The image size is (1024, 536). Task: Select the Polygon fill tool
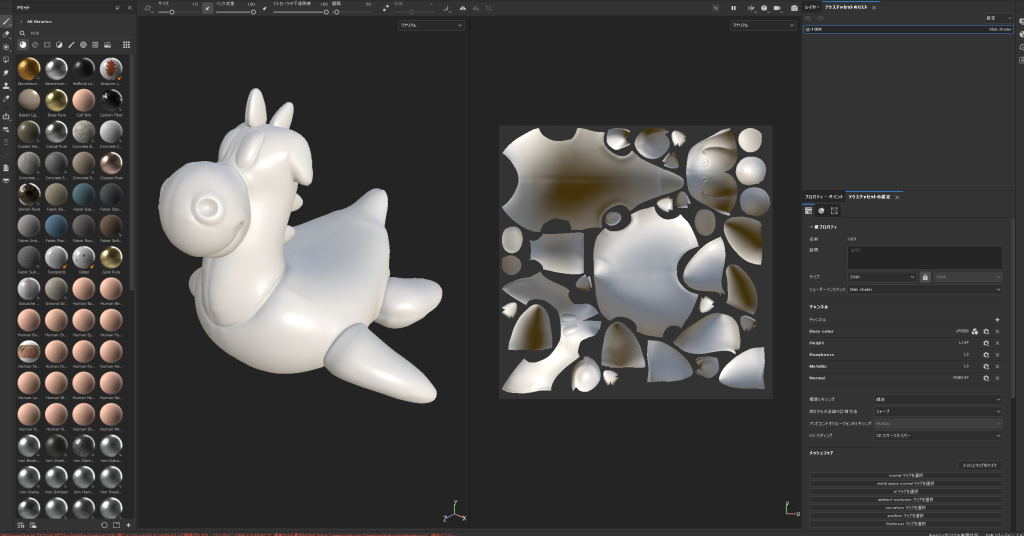tap(6, 60)
